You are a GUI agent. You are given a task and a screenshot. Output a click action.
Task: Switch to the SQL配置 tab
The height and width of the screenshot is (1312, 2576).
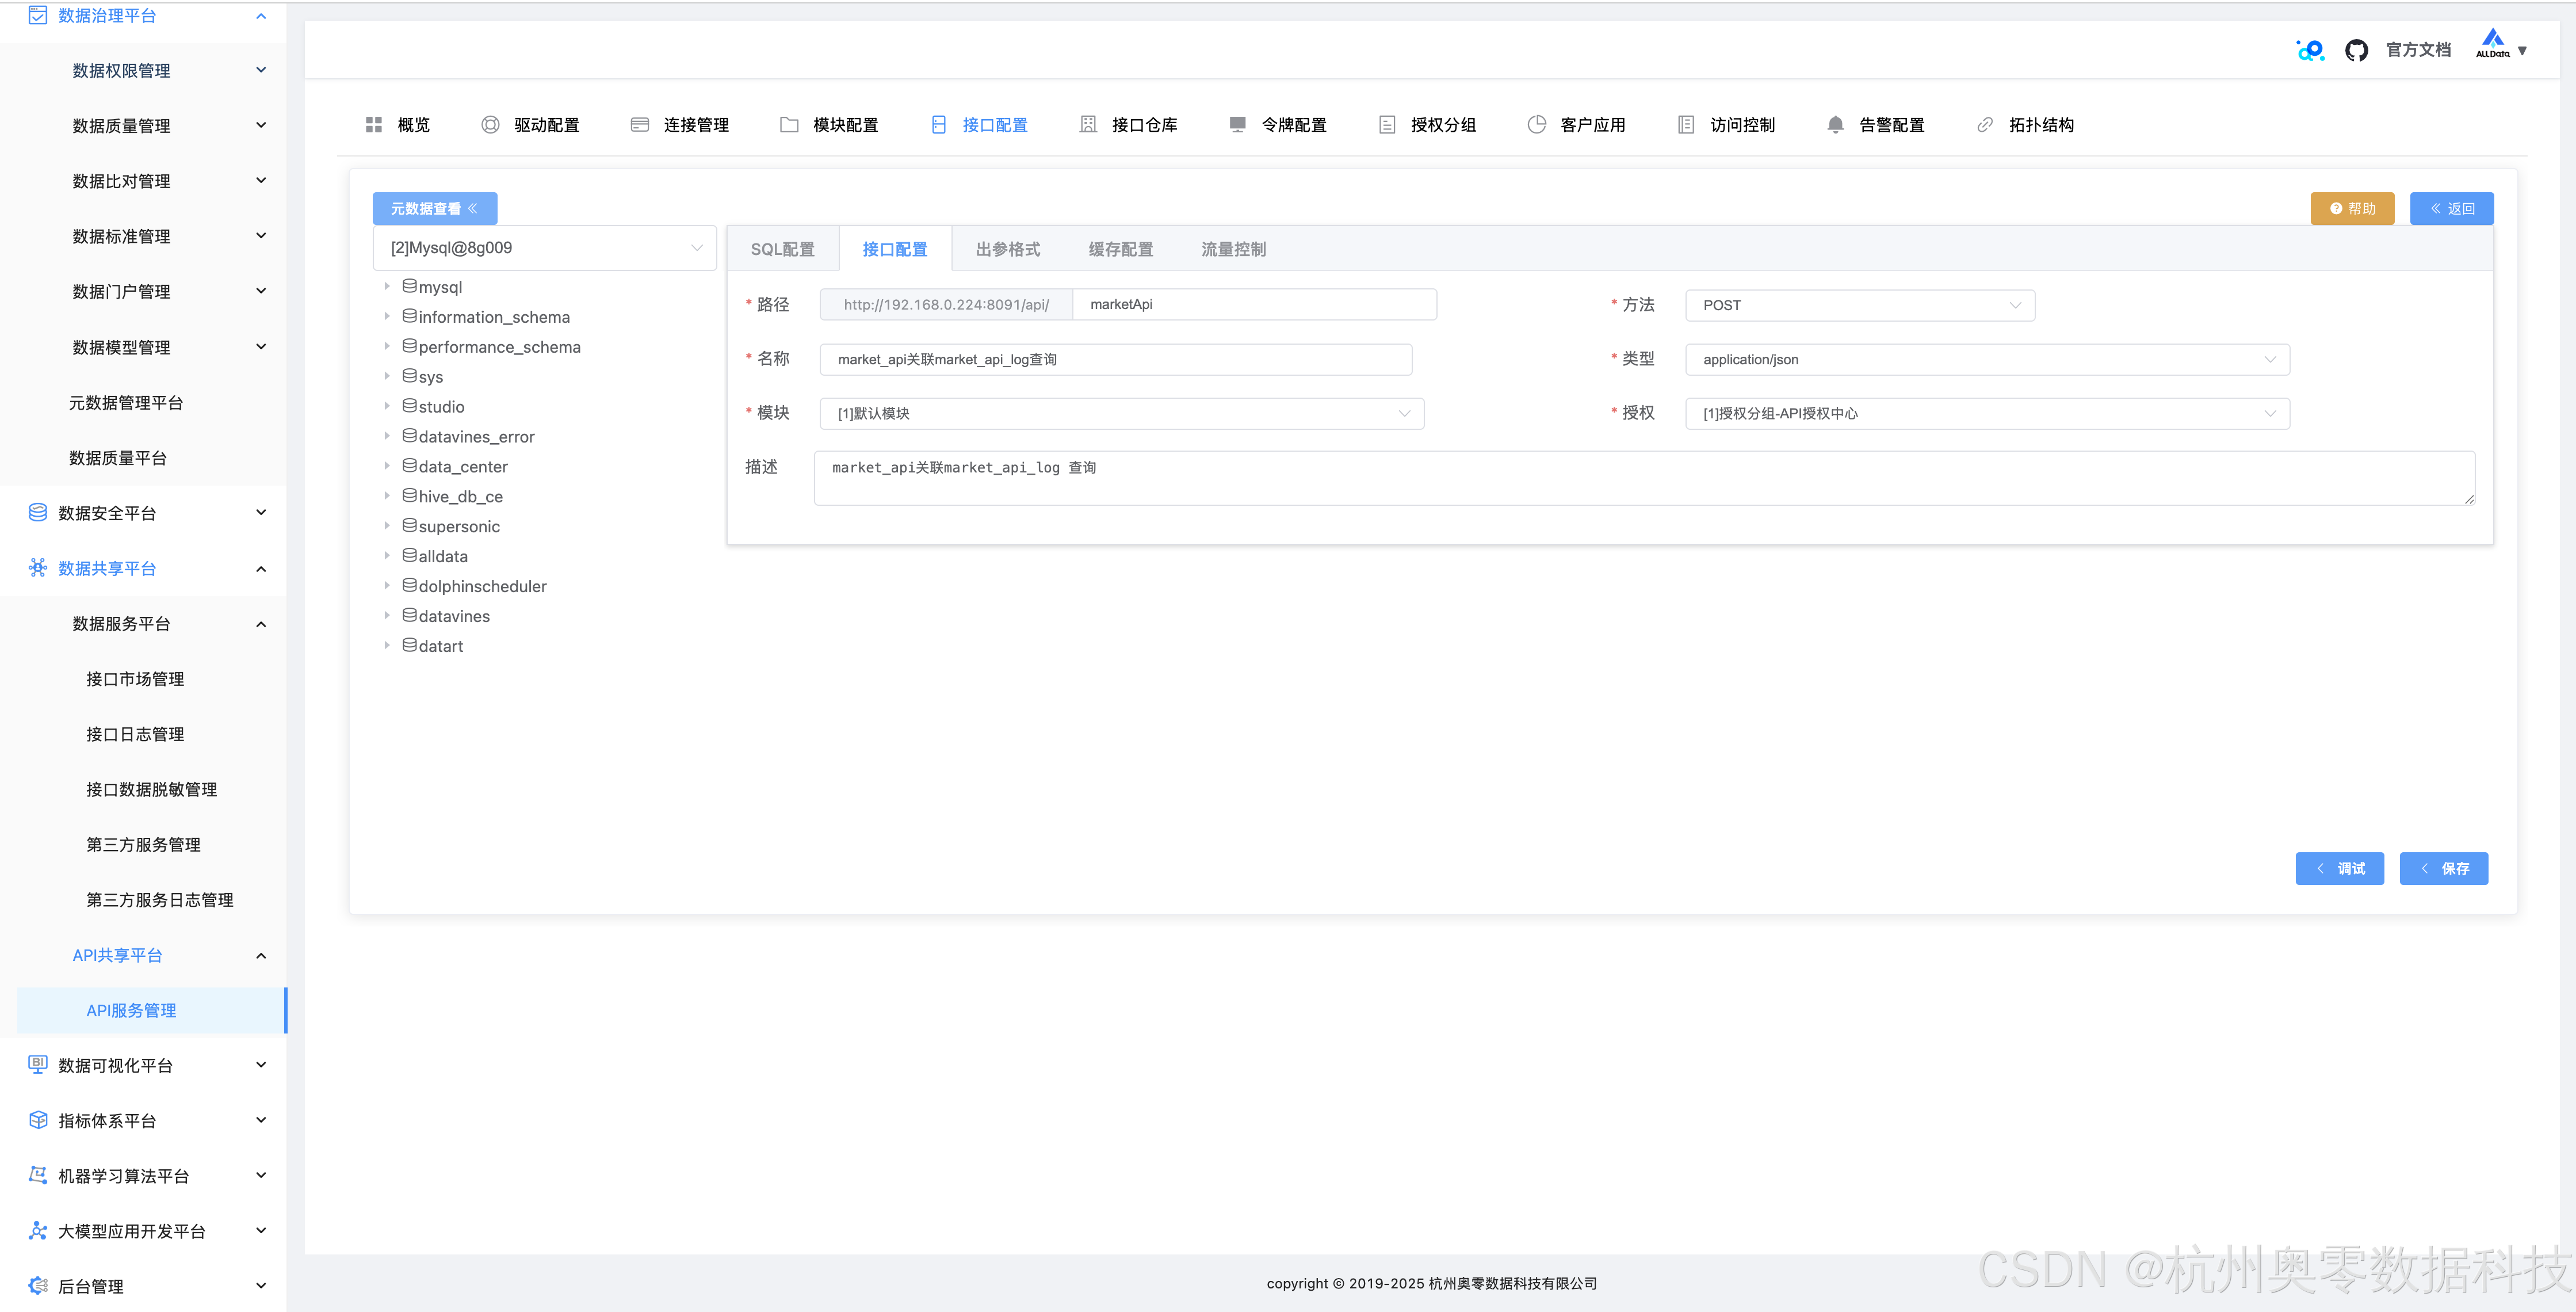[782, 249]
